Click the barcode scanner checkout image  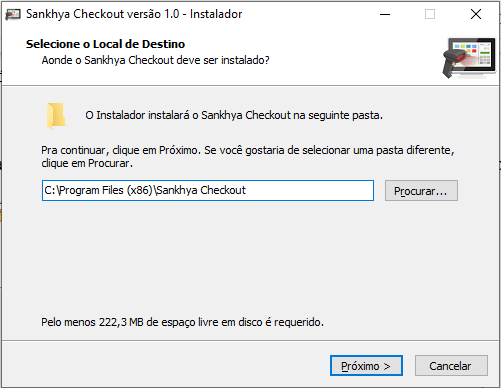[469, 58]
